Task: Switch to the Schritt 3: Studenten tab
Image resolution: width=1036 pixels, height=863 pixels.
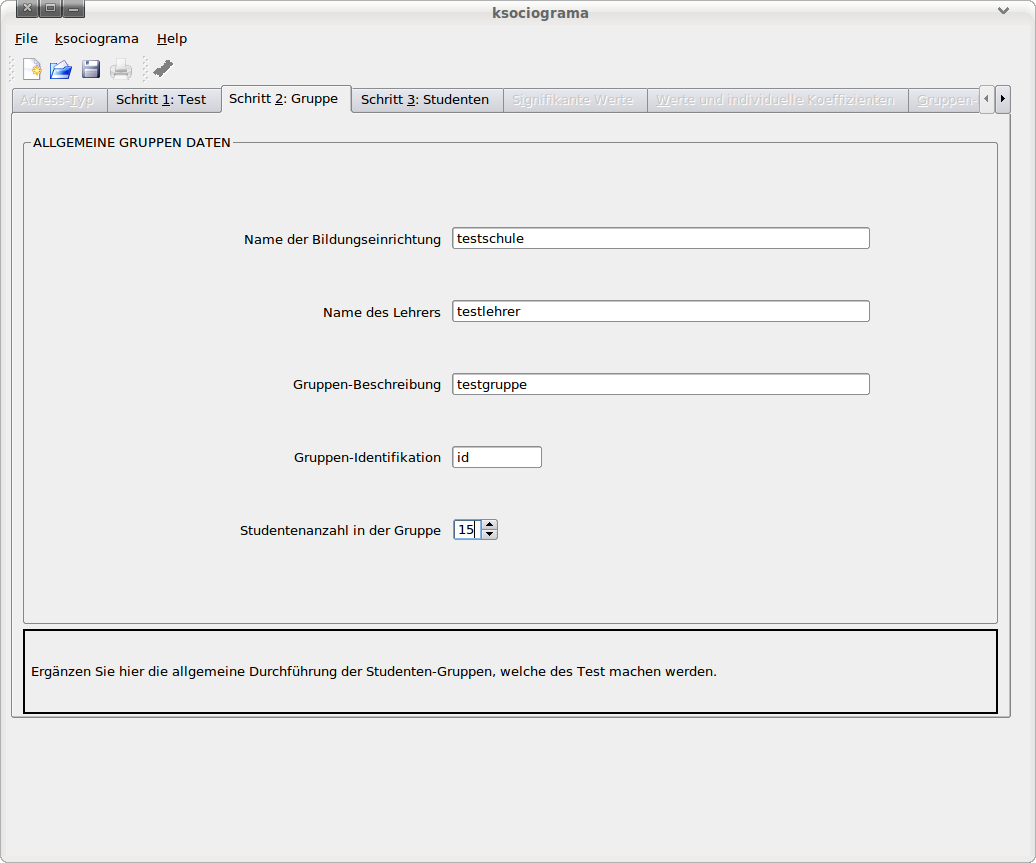Action: tap(425, 100)
